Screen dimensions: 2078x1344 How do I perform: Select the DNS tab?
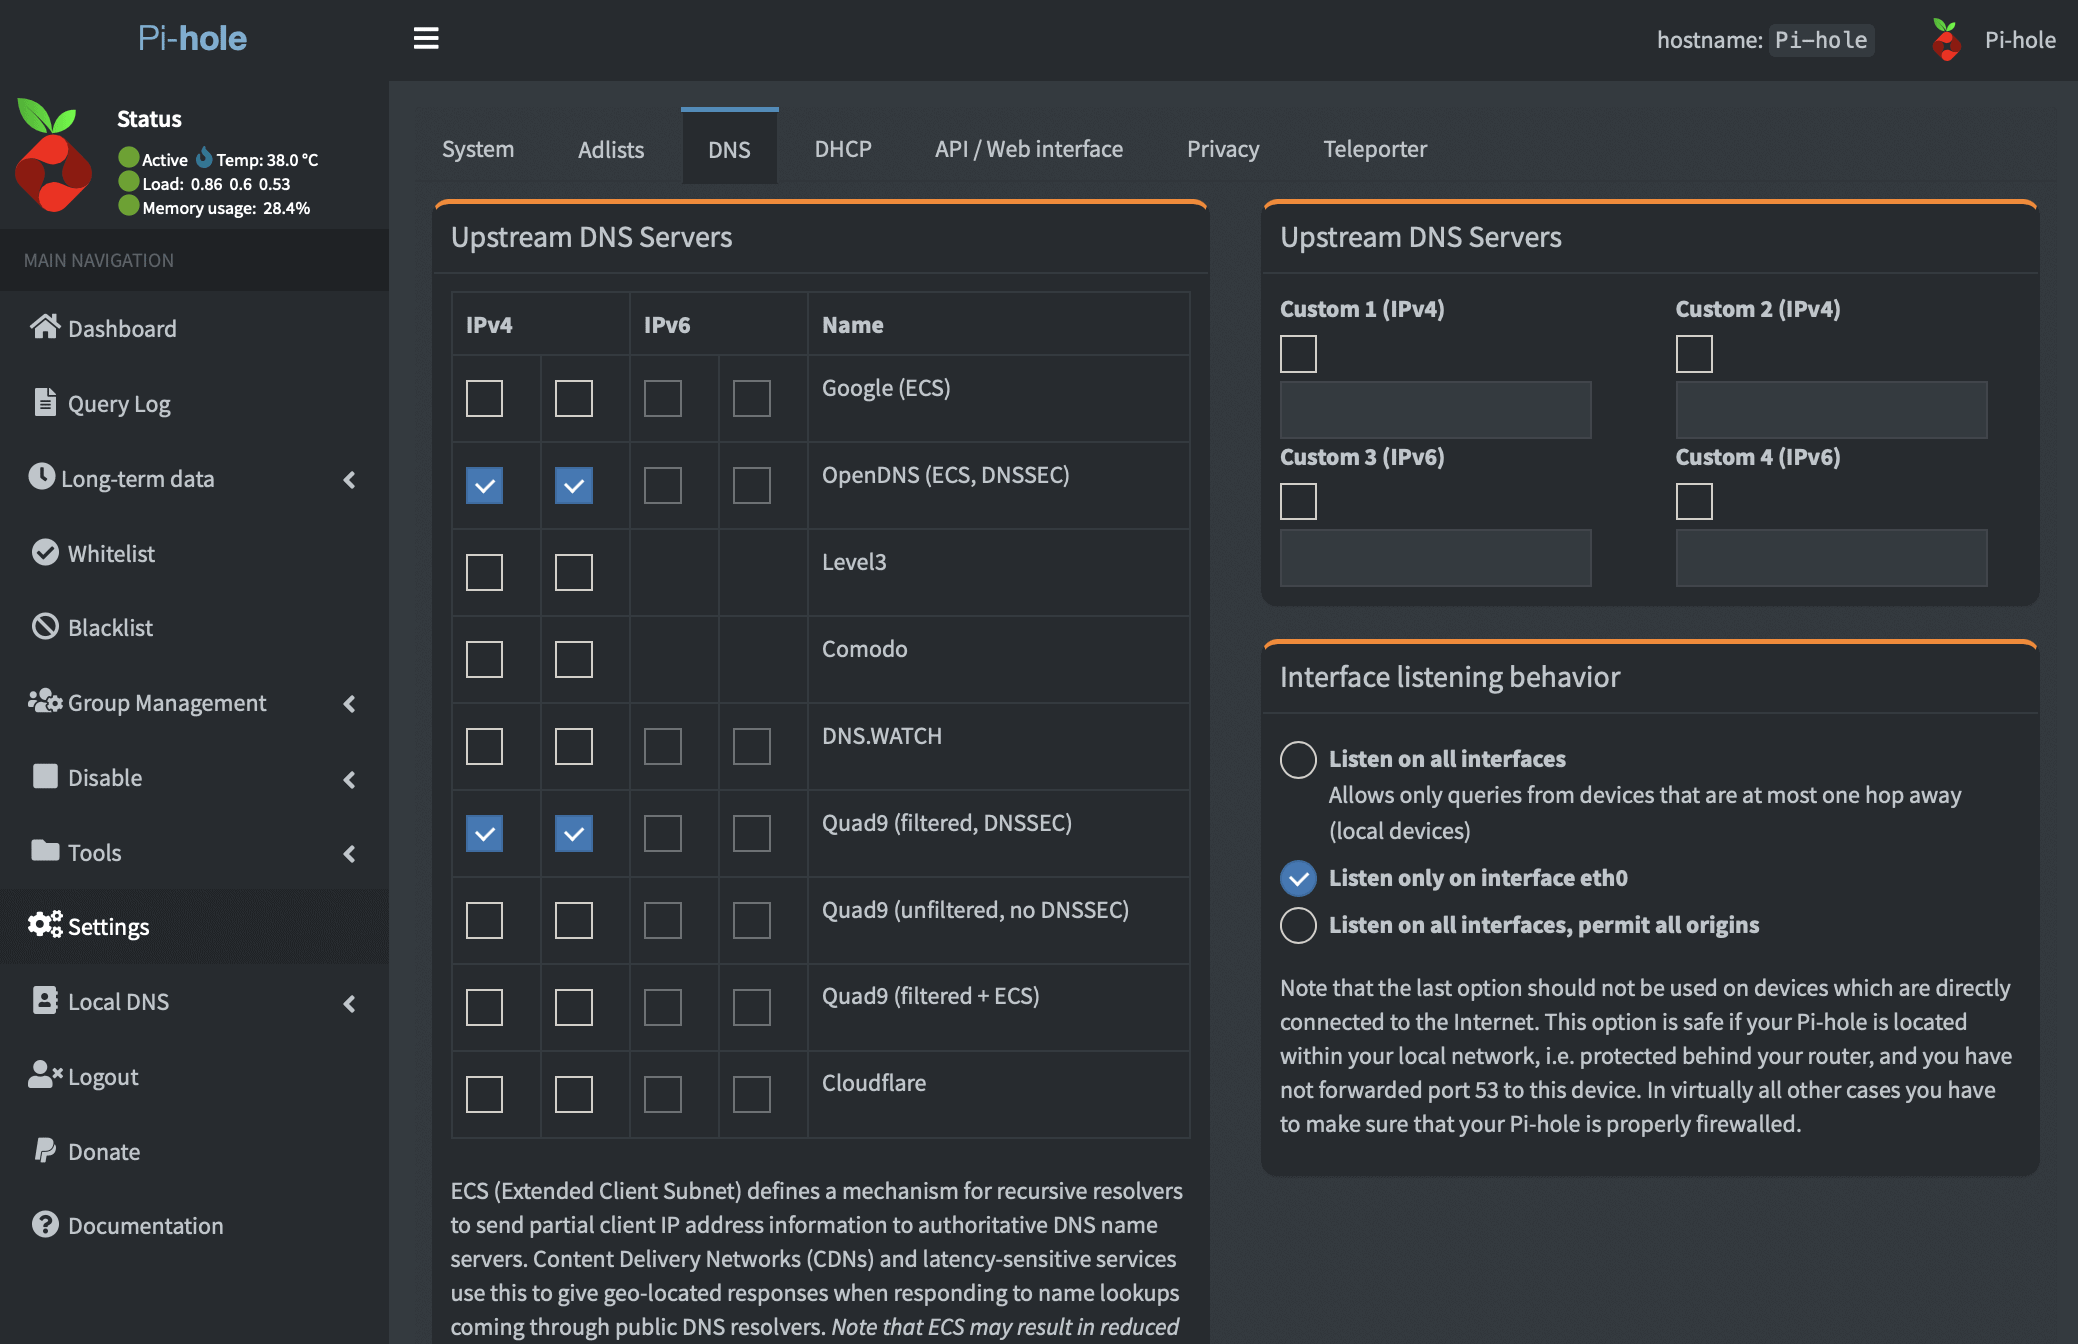click(729, 149)
